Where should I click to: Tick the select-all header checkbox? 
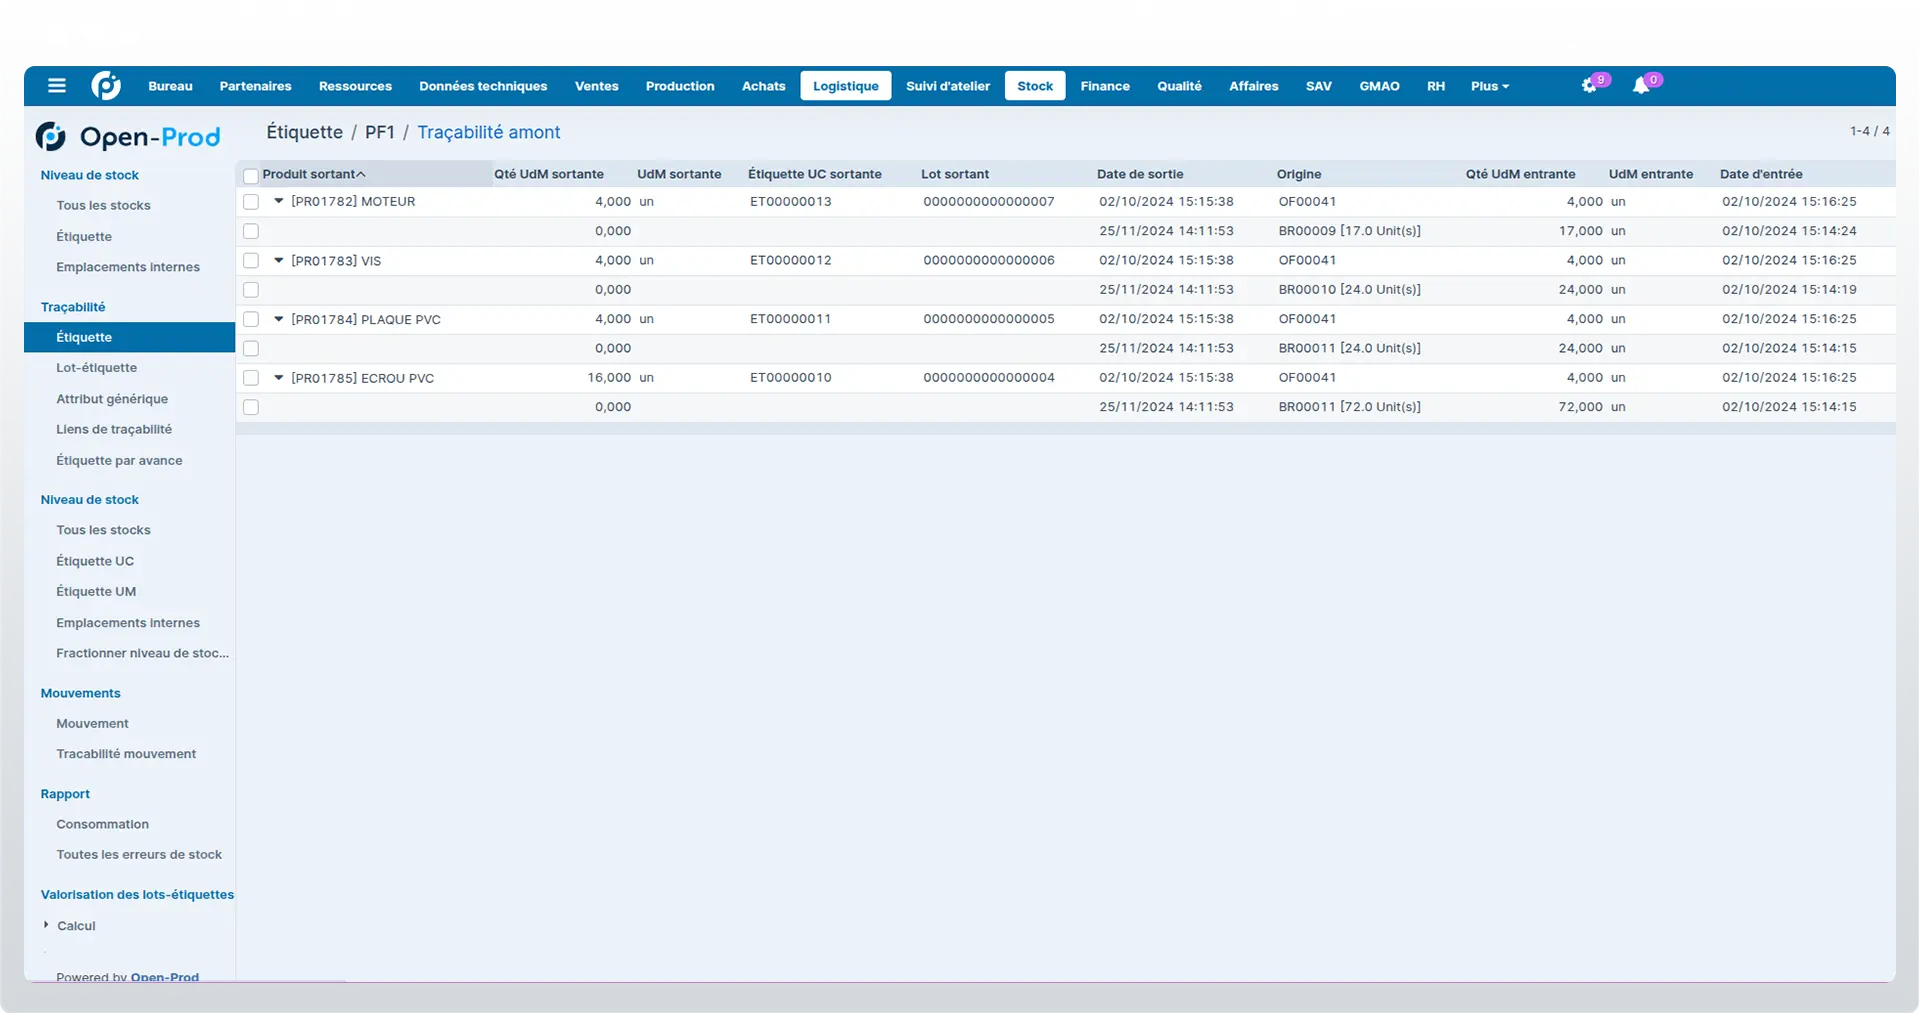tap(251, 176)
